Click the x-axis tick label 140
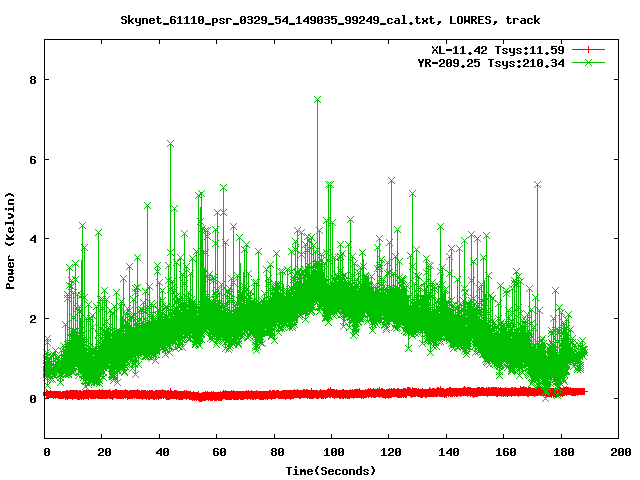Viewport: 640px width, 480px height. 446,453
